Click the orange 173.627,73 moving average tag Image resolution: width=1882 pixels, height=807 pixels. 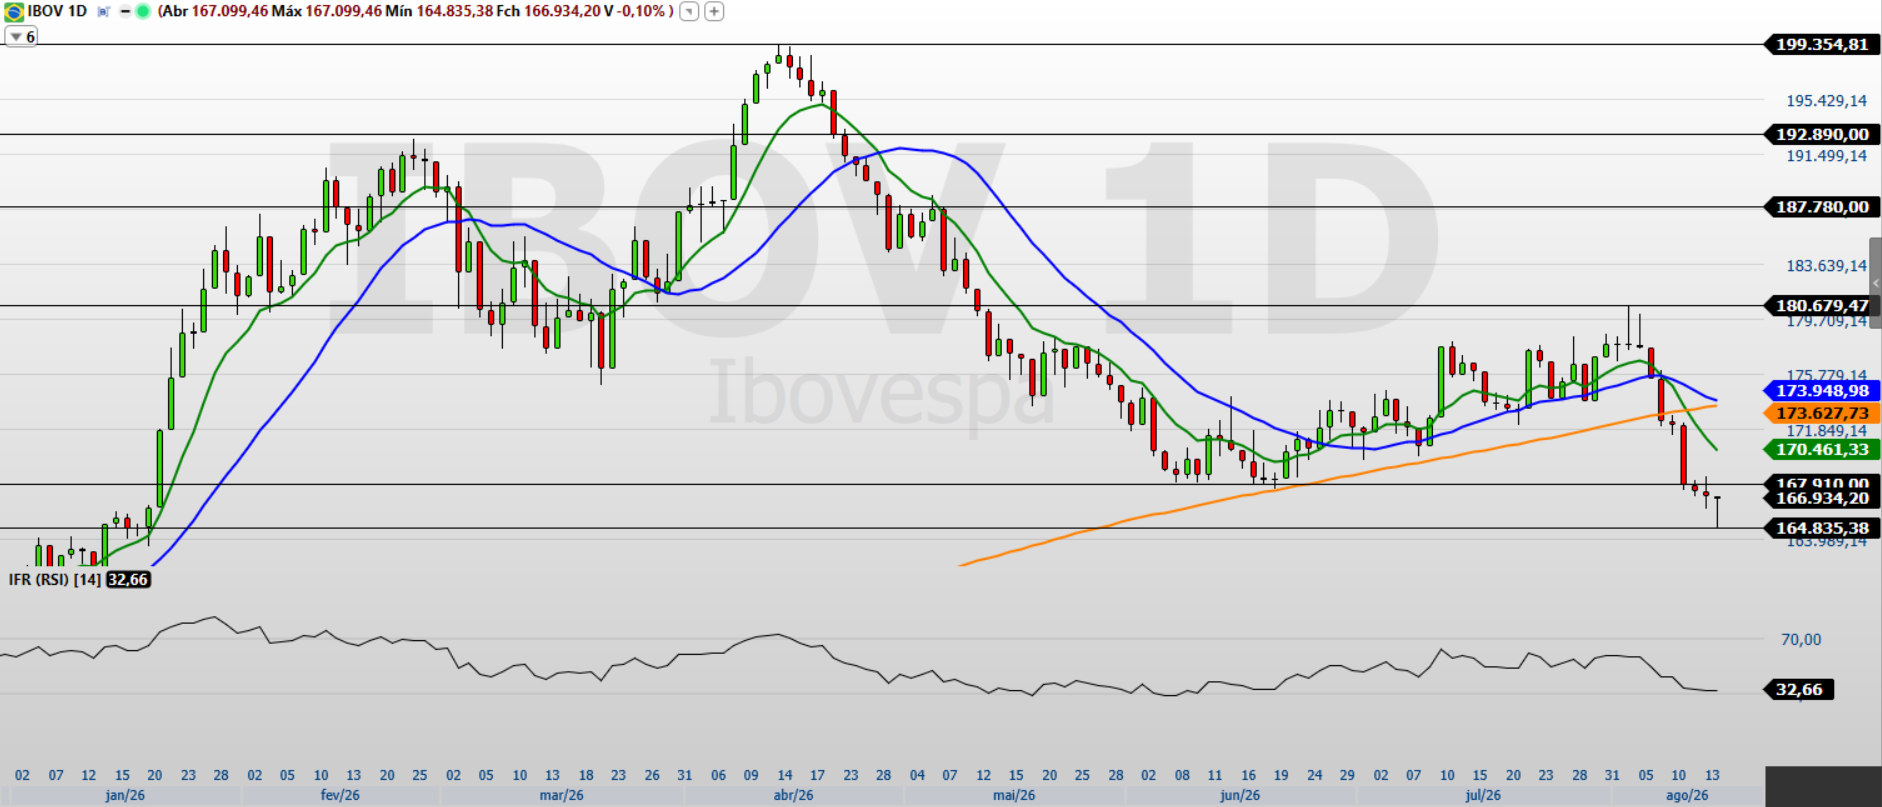(x=1821, y=413)
